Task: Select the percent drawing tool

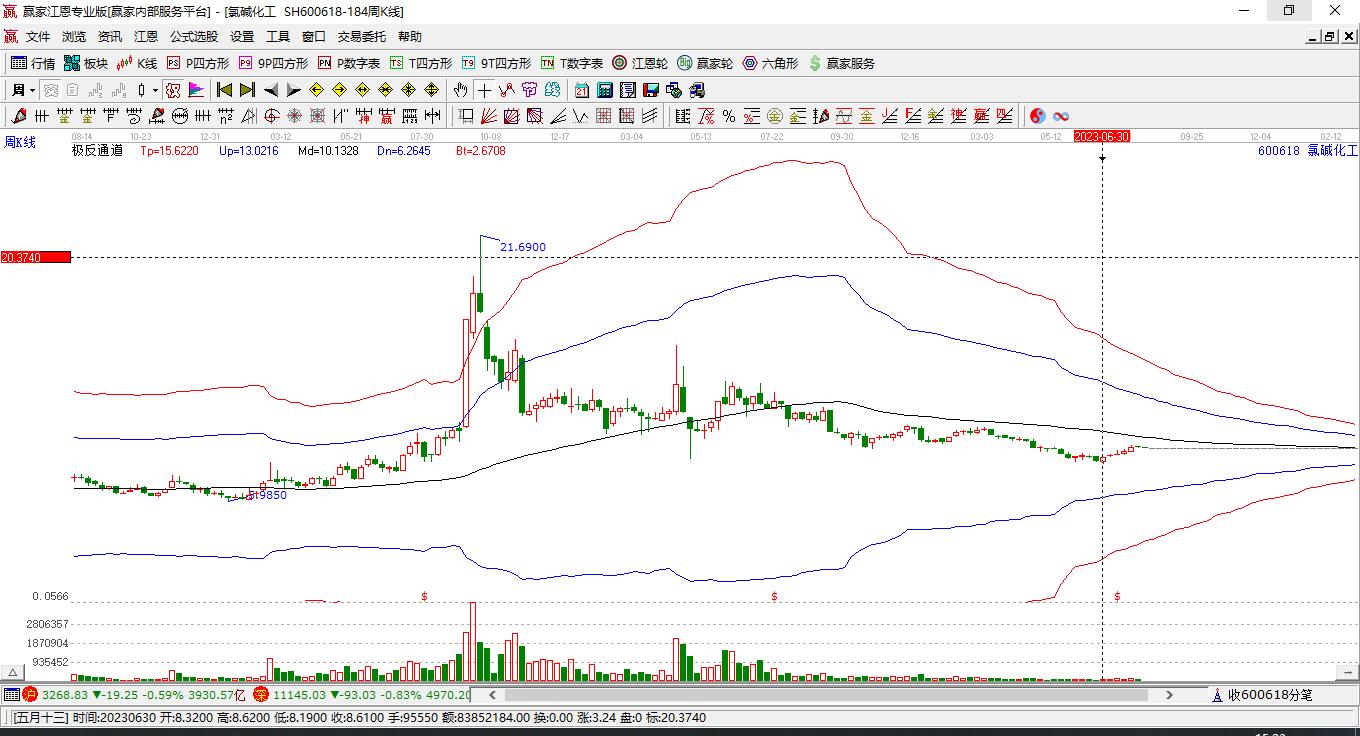Action: (x=729, y=116)
